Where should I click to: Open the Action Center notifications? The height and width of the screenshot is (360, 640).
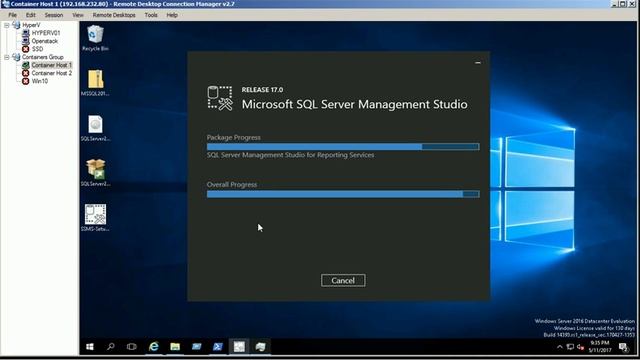click(623, 347)
